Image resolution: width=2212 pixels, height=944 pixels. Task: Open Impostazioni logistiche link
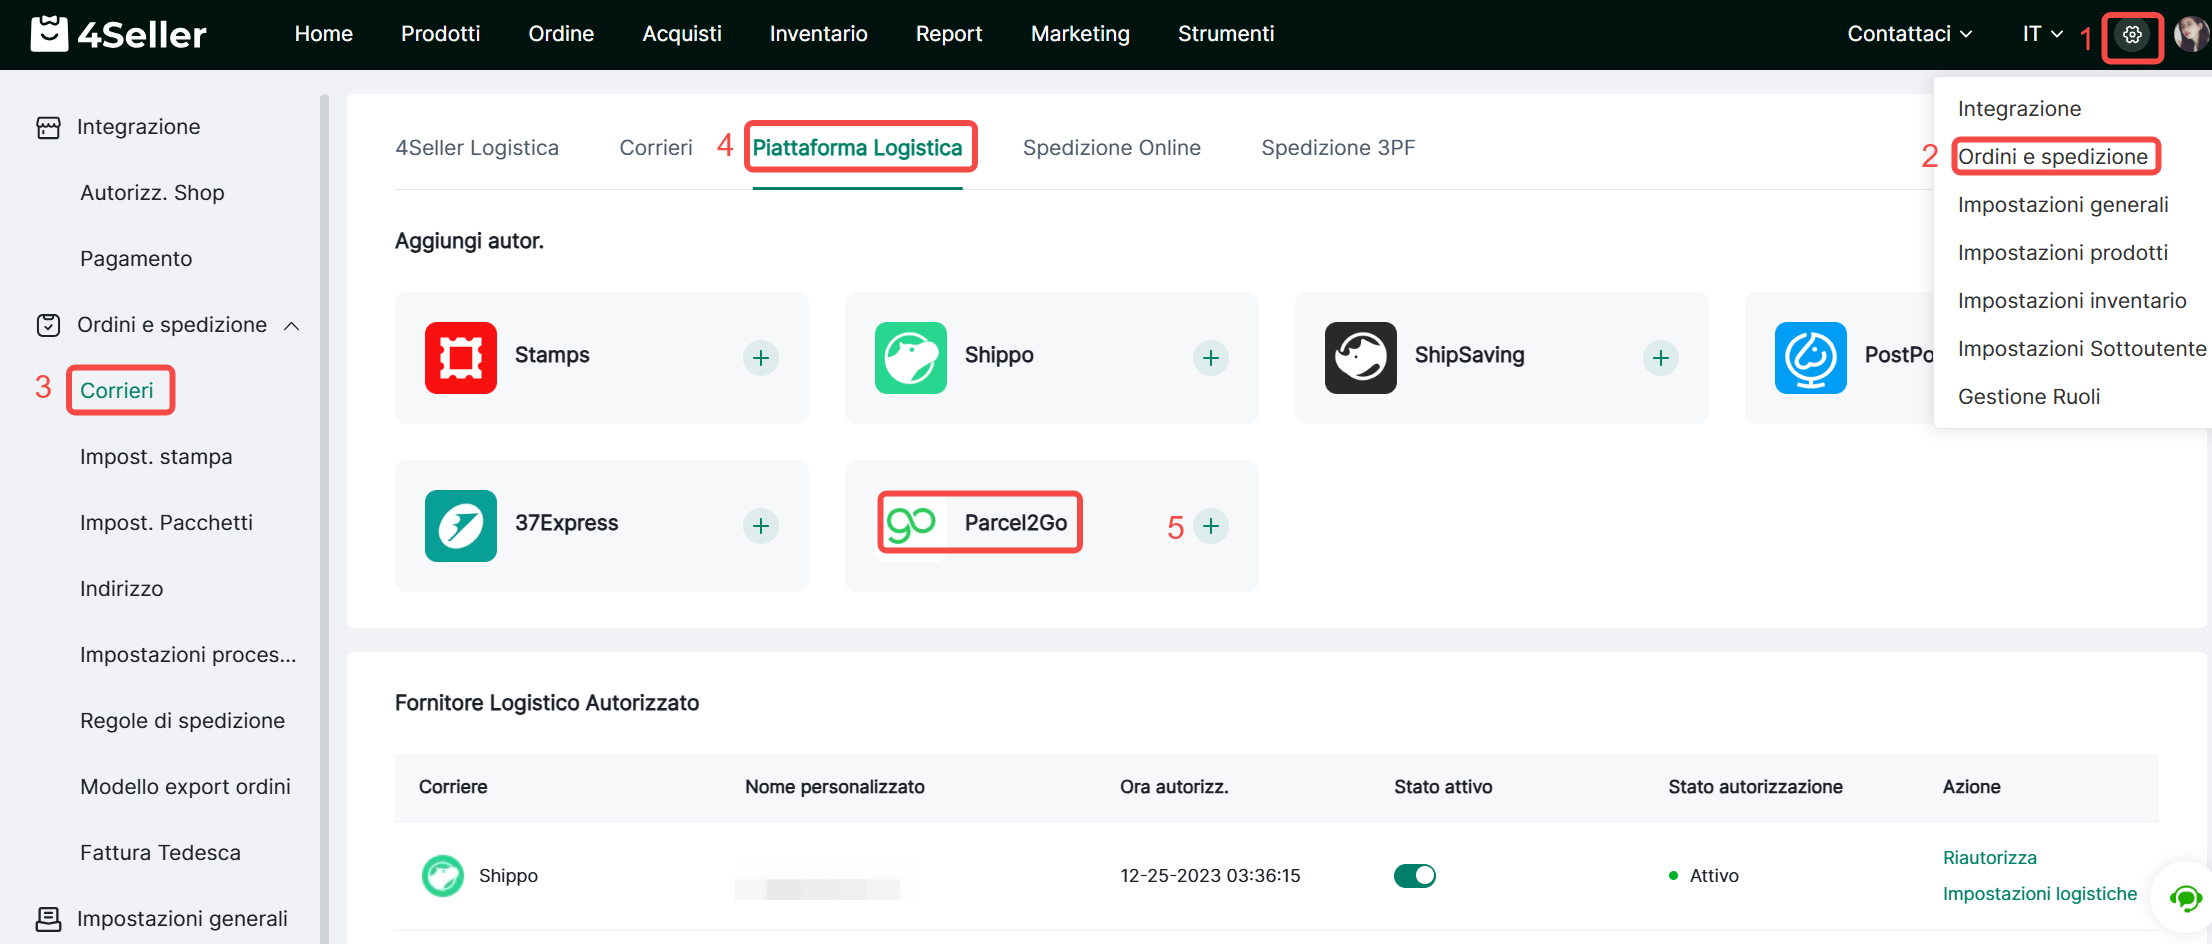pos(2039,894)
